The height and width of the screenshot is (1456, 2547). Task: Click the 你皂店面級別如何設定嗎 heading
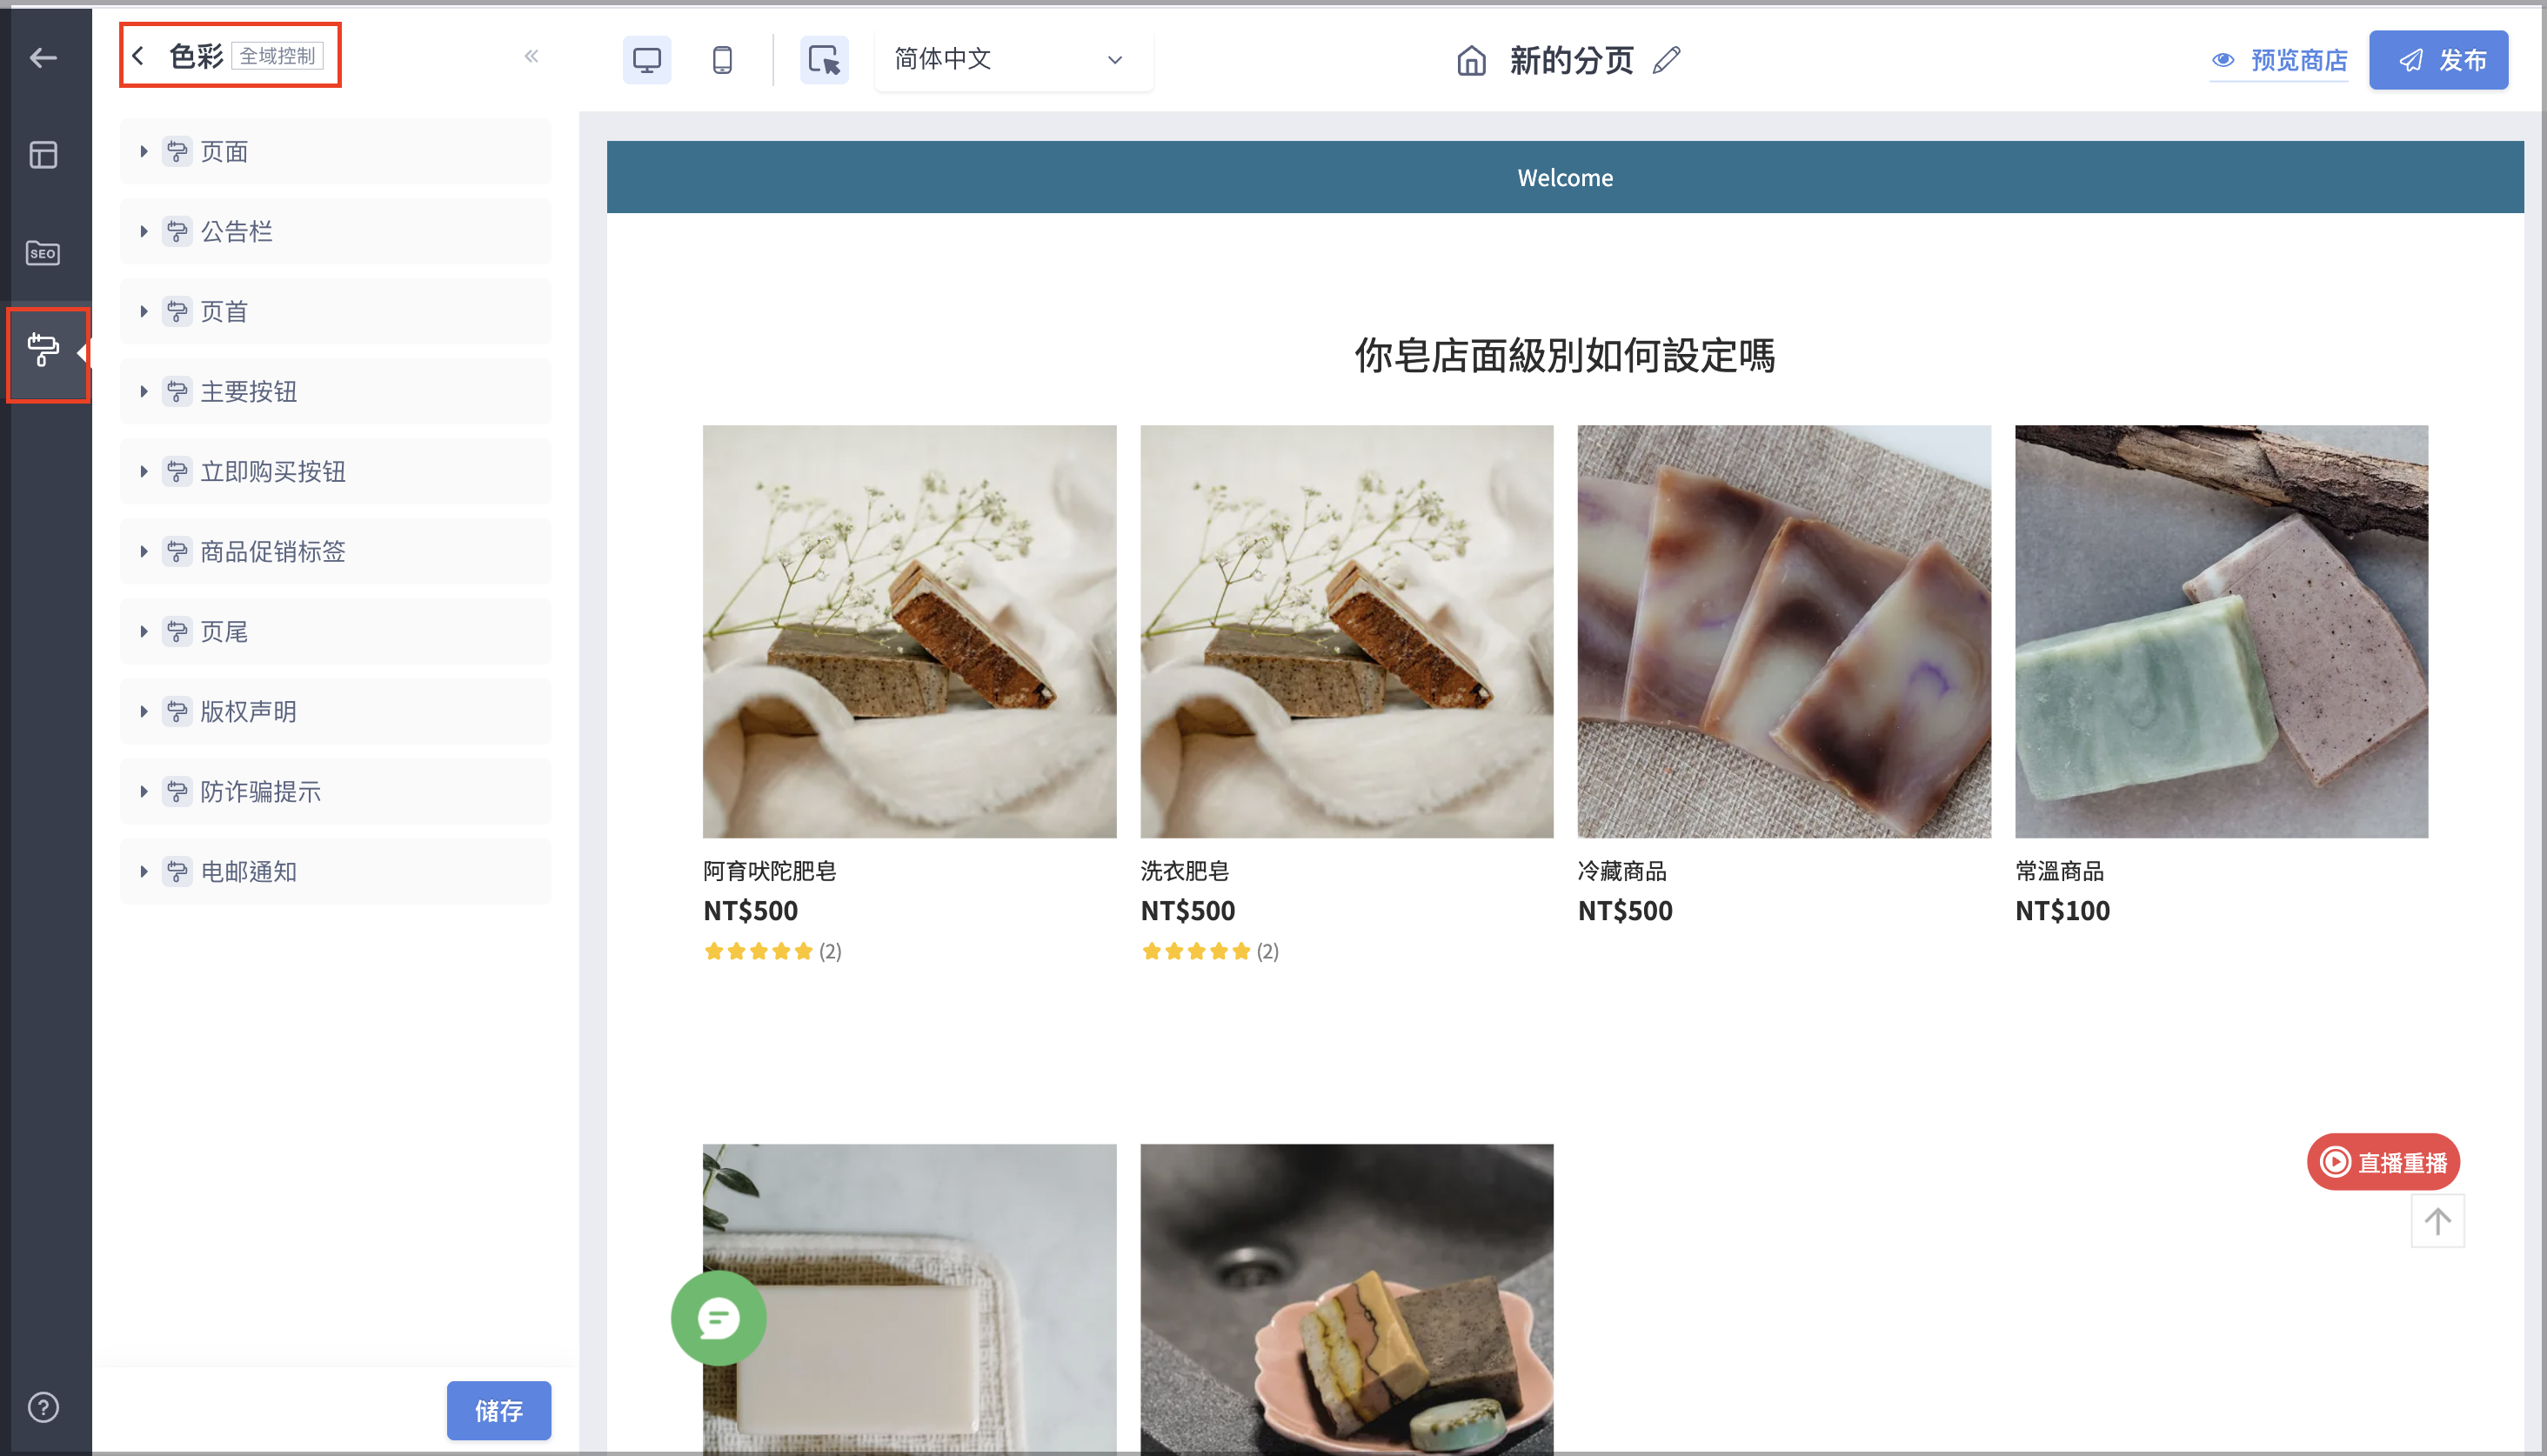(1564, 355)
